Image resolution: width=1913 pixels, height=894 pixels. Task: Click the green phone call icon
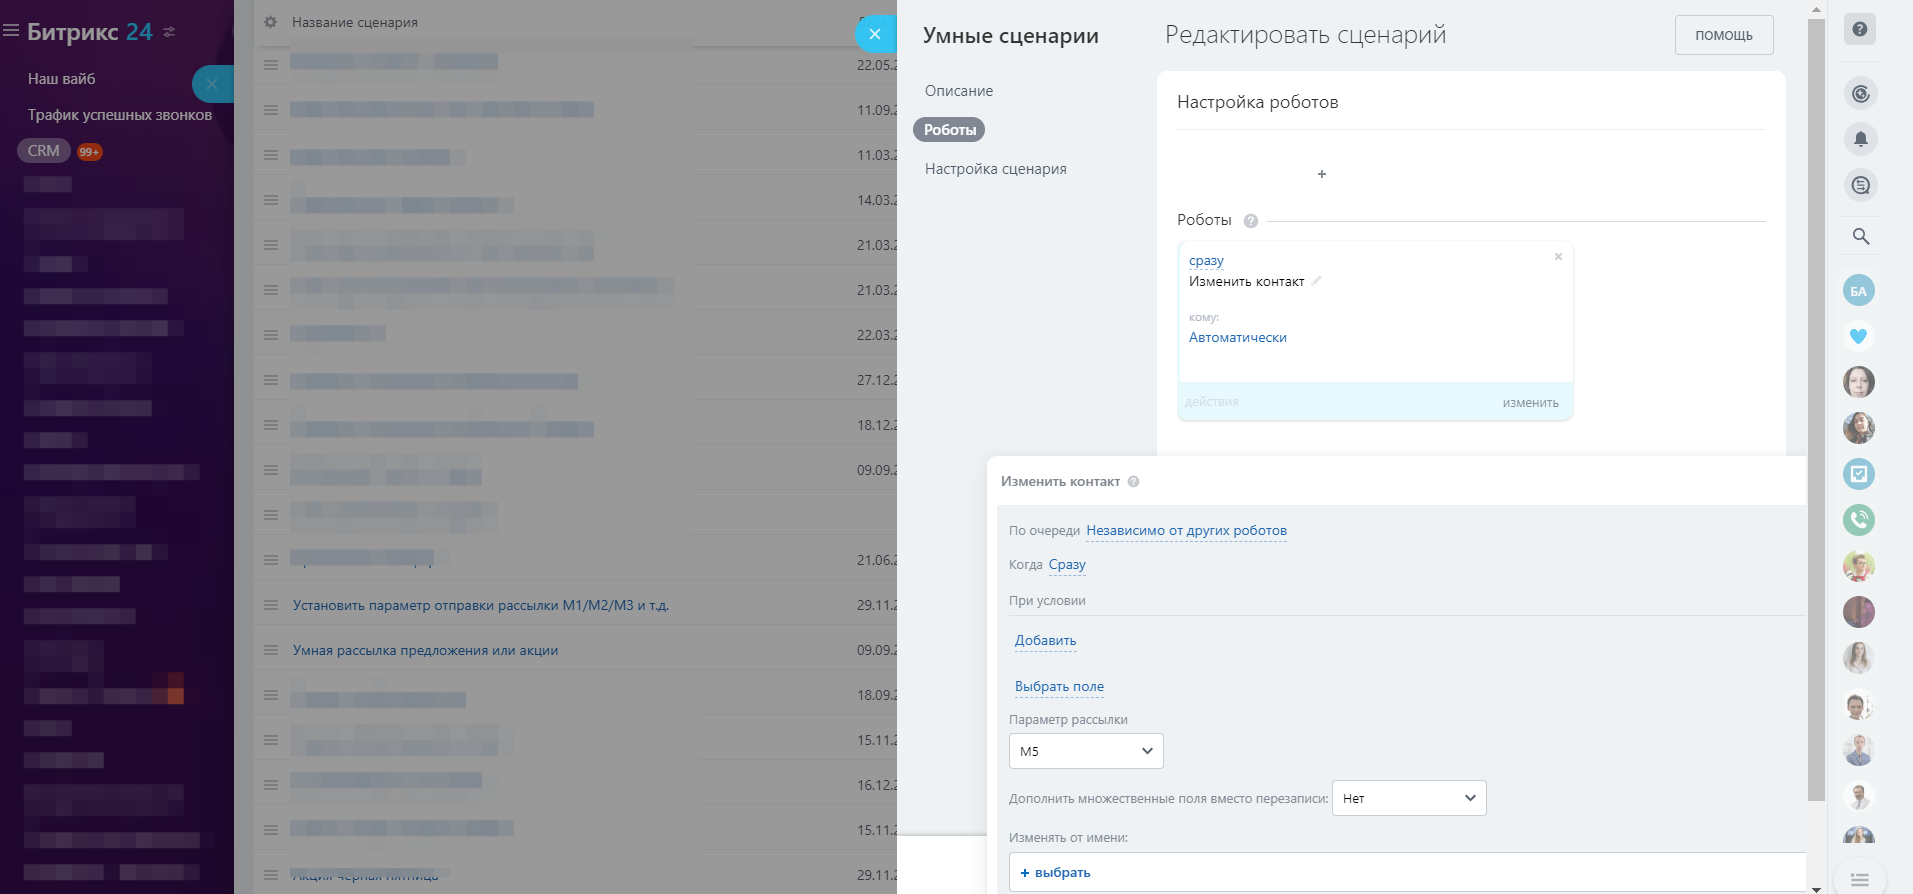coord(1859,520)
